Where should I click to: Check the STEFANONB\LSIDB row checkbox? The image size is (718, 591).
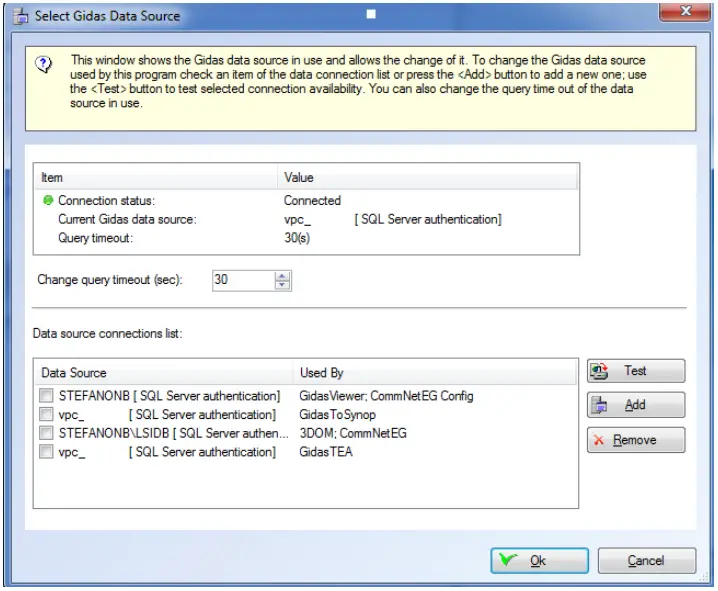pyautogui.click(x=46, y=433)
